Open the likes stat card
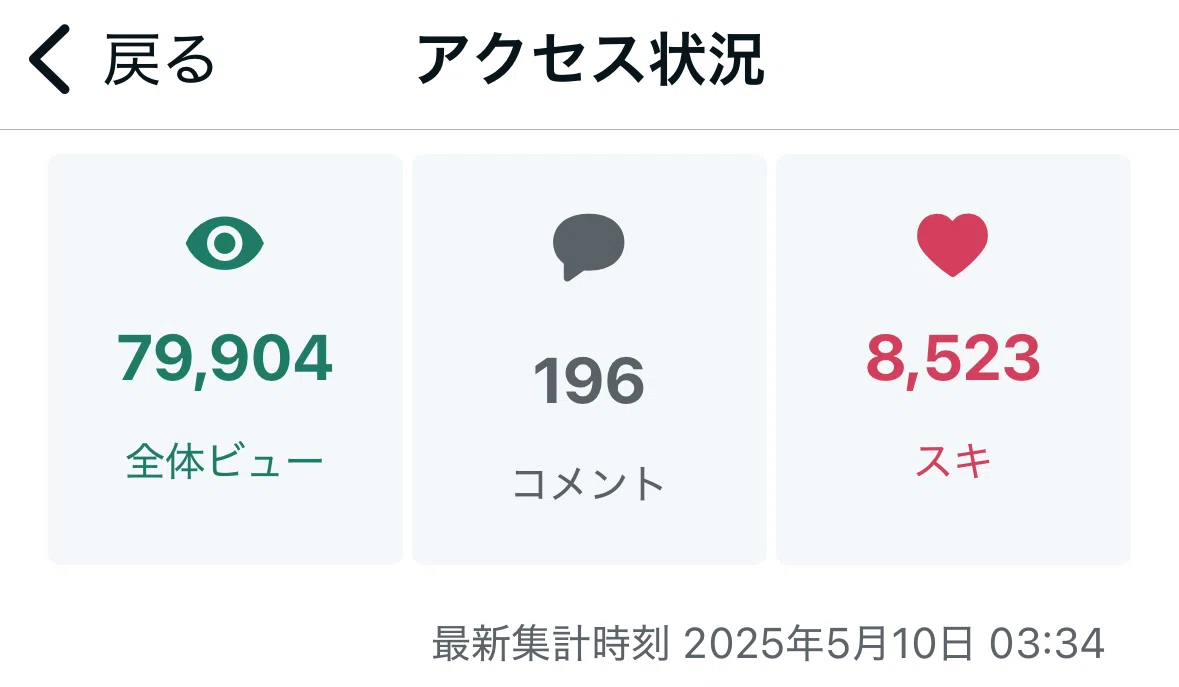The width and height of the screenshot is (1179, 687). pos(953,359)
